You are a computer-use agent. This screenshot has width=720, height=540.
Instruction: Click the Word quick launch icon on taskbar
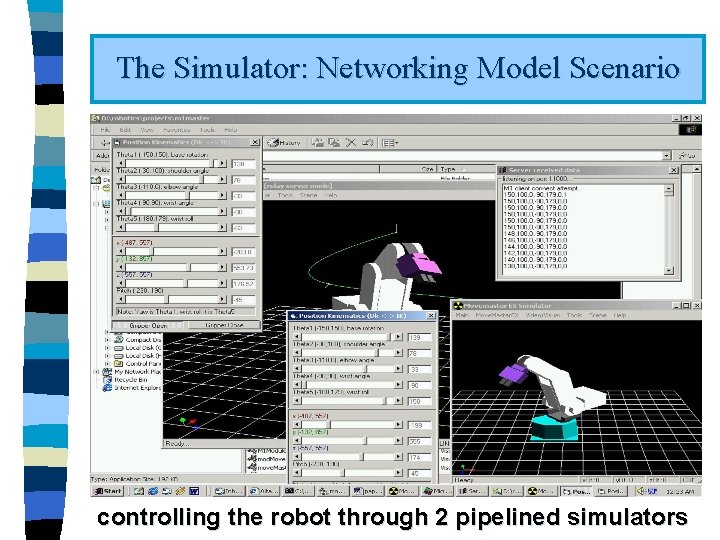coord(194,491)
